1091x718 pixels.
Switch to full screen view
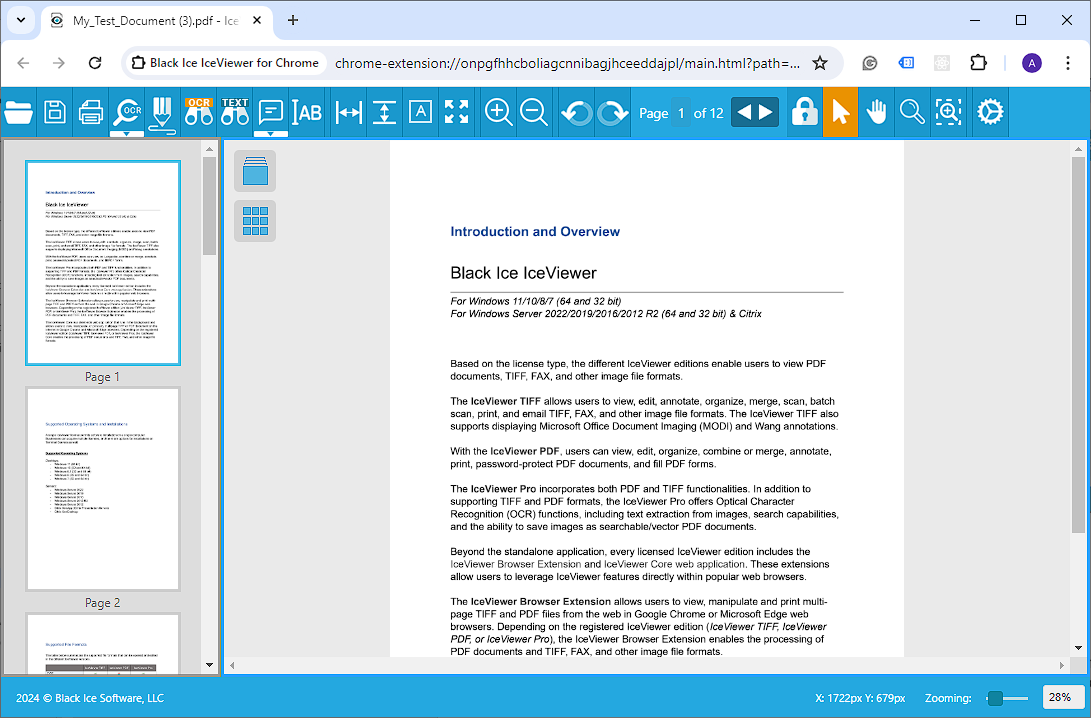(456, 112)
